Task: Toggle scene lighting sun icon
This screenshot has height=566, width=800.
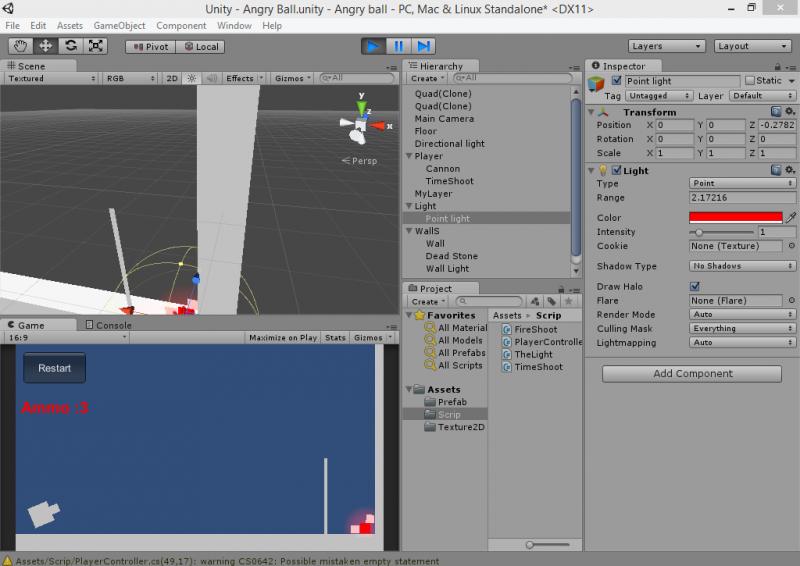Action: [191, 78]
